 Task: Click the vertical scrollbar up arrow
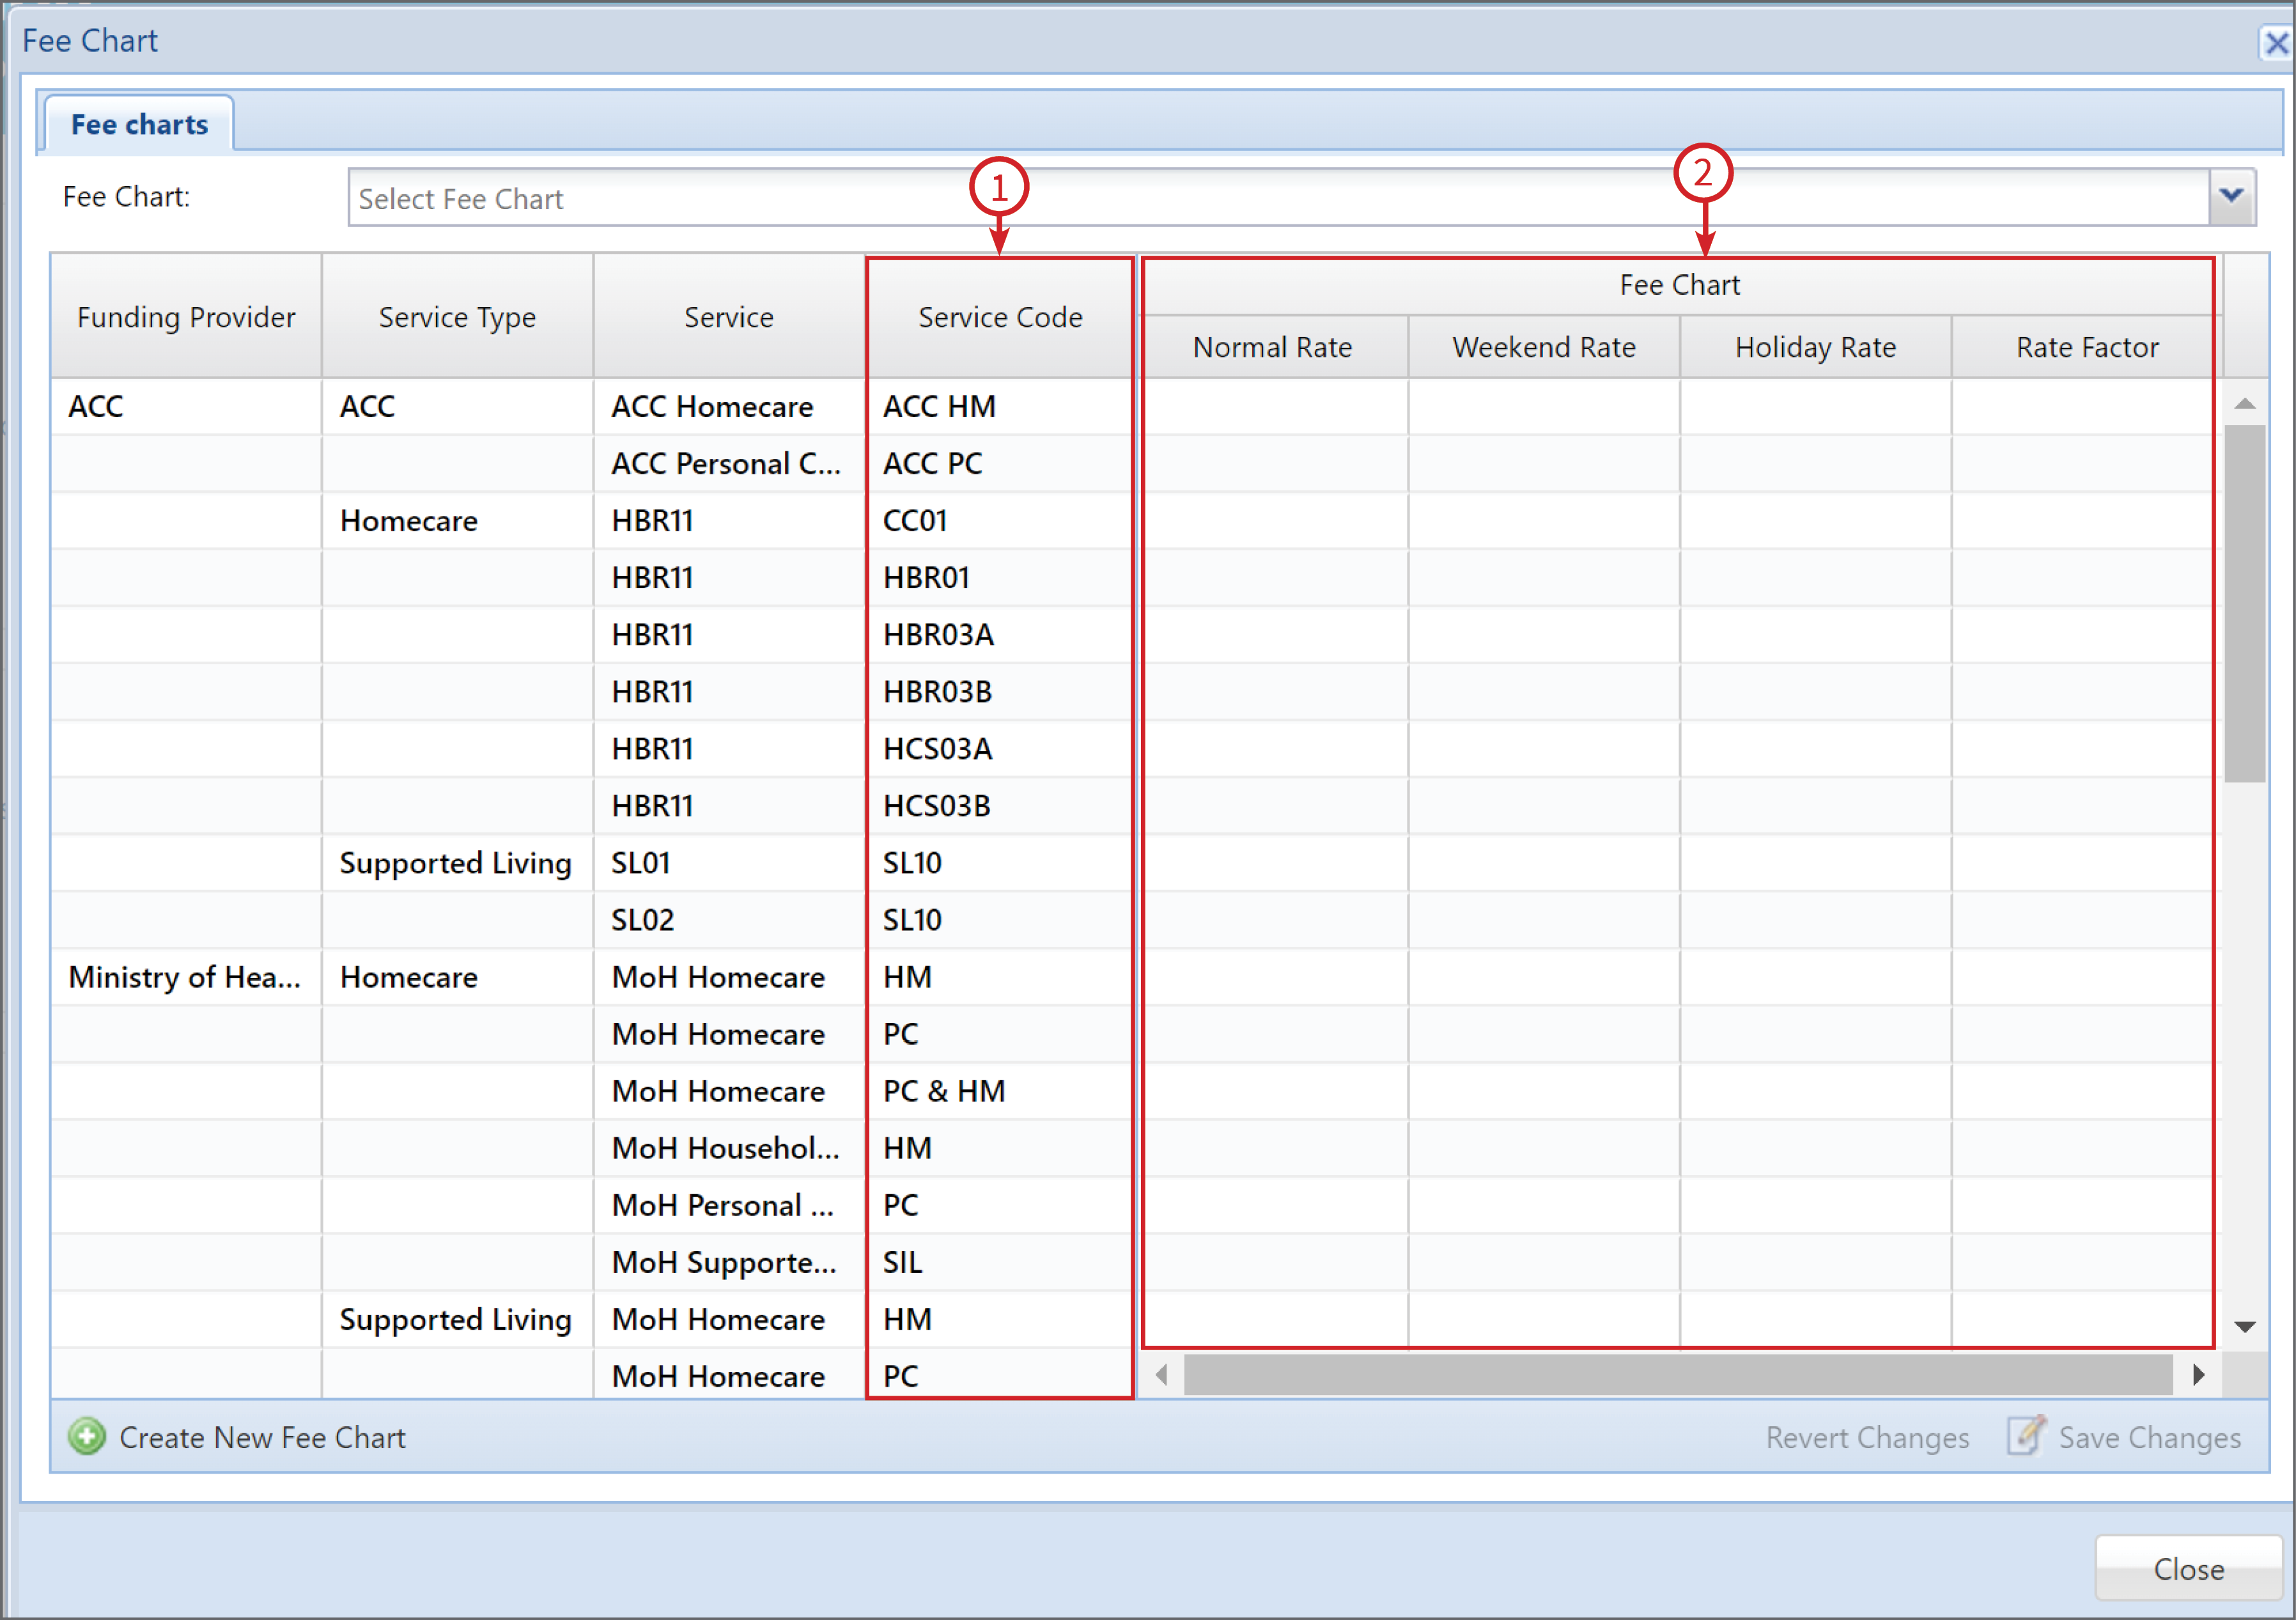point(2245,404)
